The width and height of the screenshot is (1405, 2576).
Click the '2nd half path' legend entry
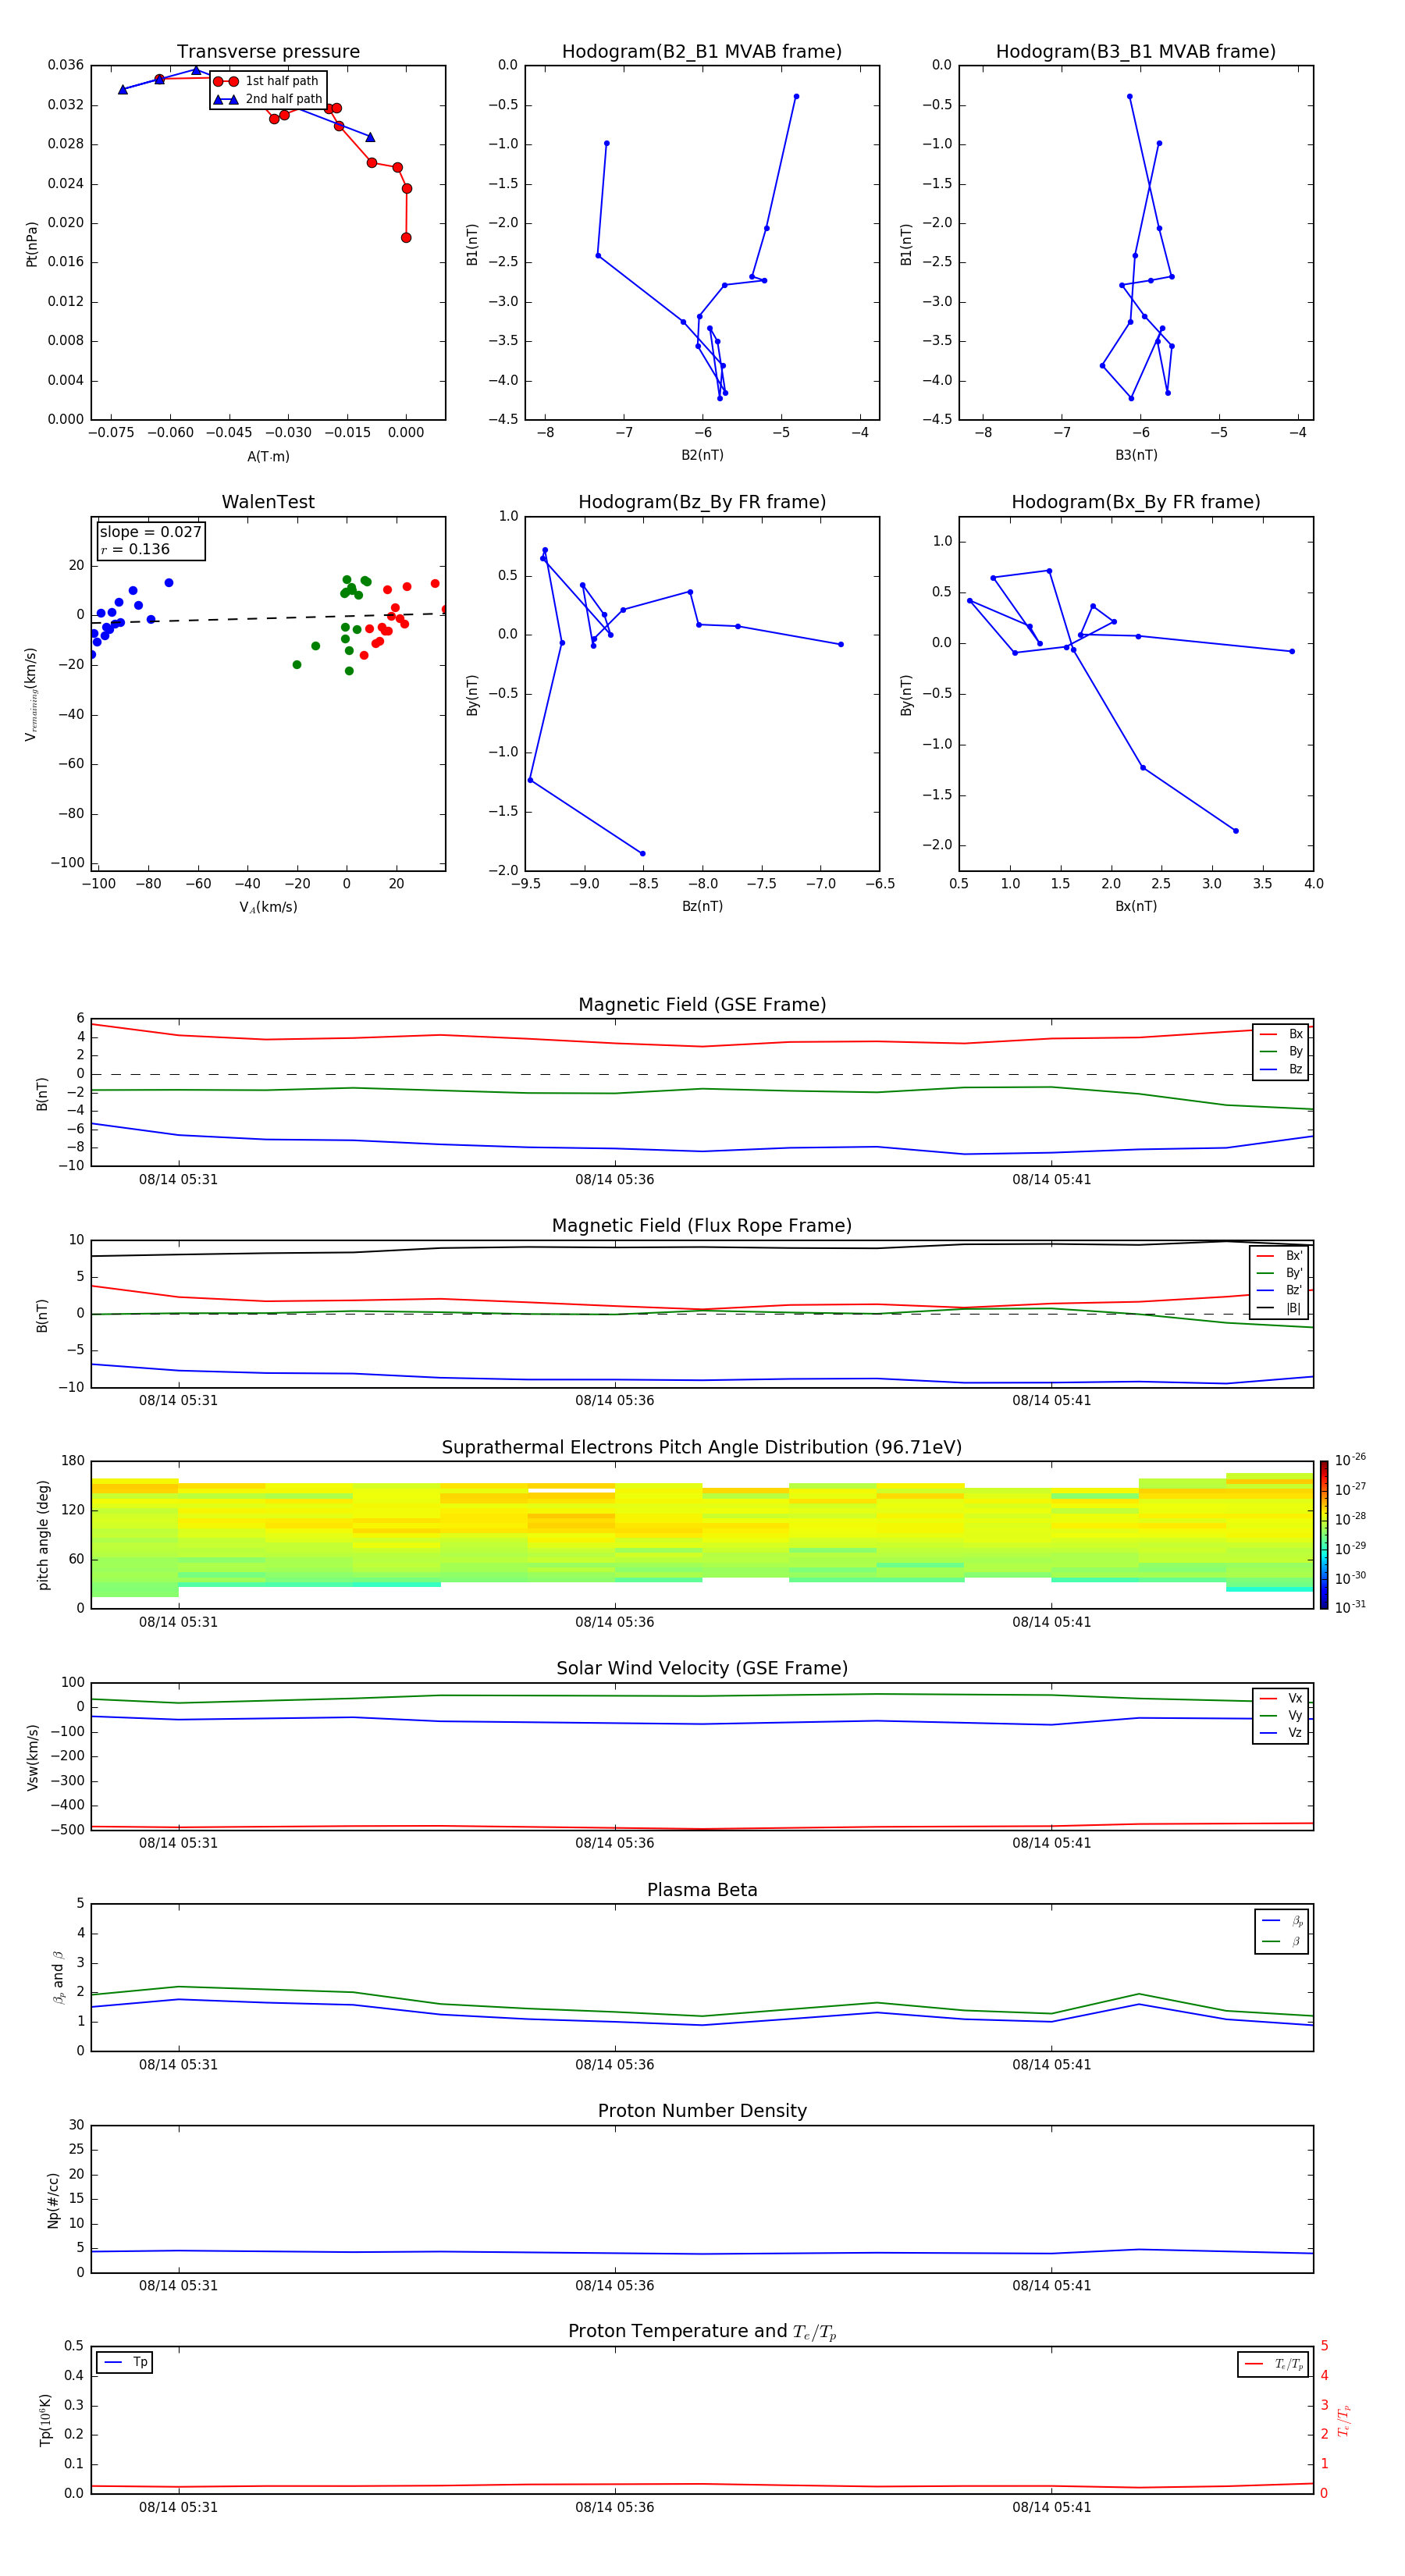coord(268,99)
